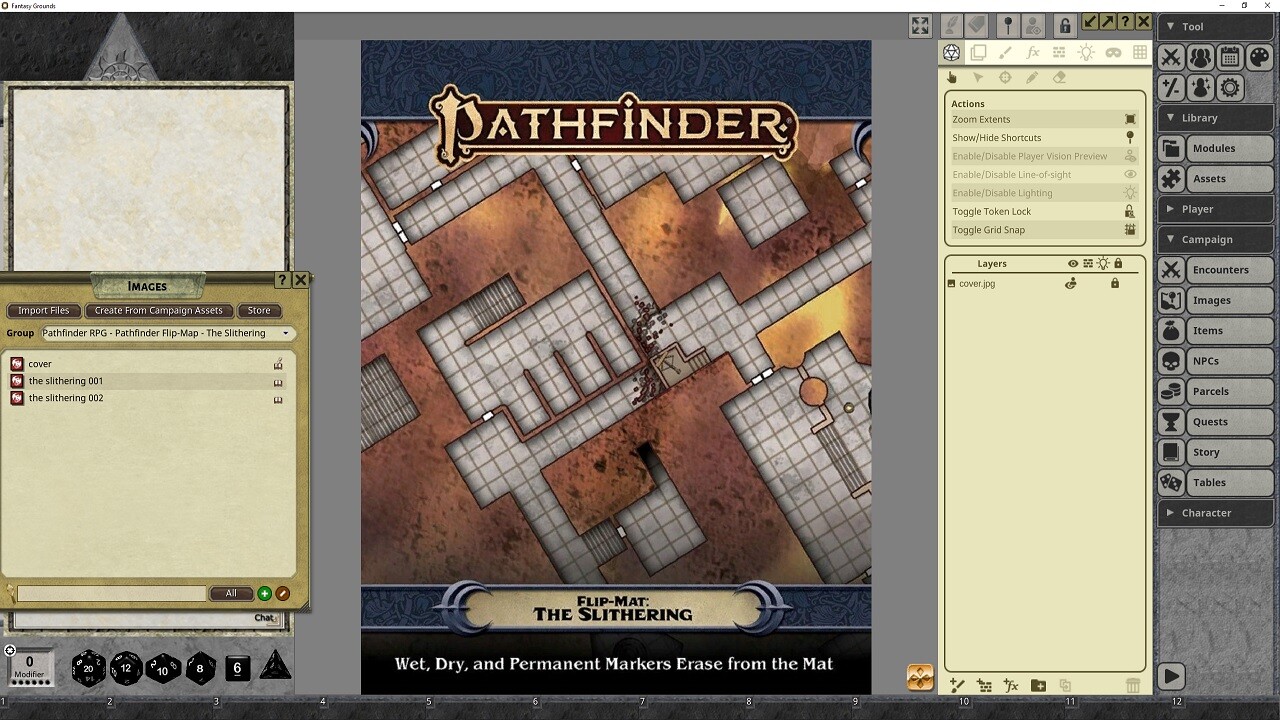Viewport: 1280px width, 720px height.
Task: Open the Assets library from the right sidebar
Action: (1215, 178)
